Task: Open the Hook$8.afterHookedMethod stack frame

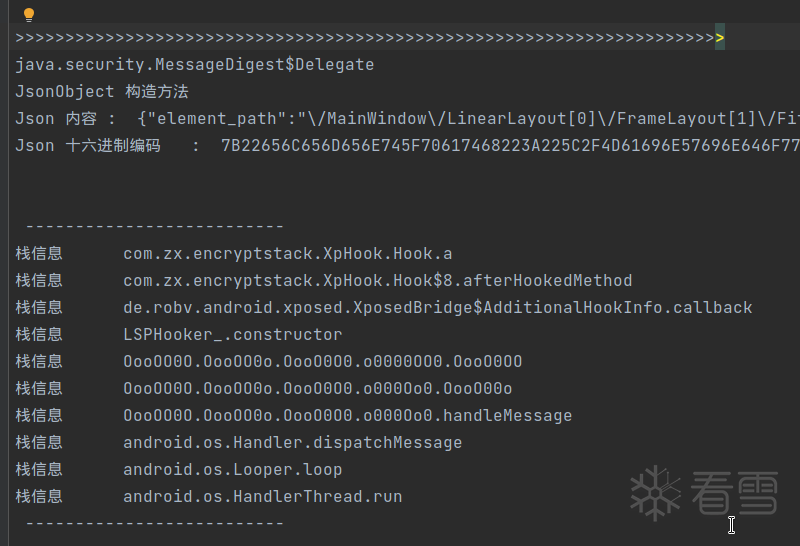Action: coord(377,281)
